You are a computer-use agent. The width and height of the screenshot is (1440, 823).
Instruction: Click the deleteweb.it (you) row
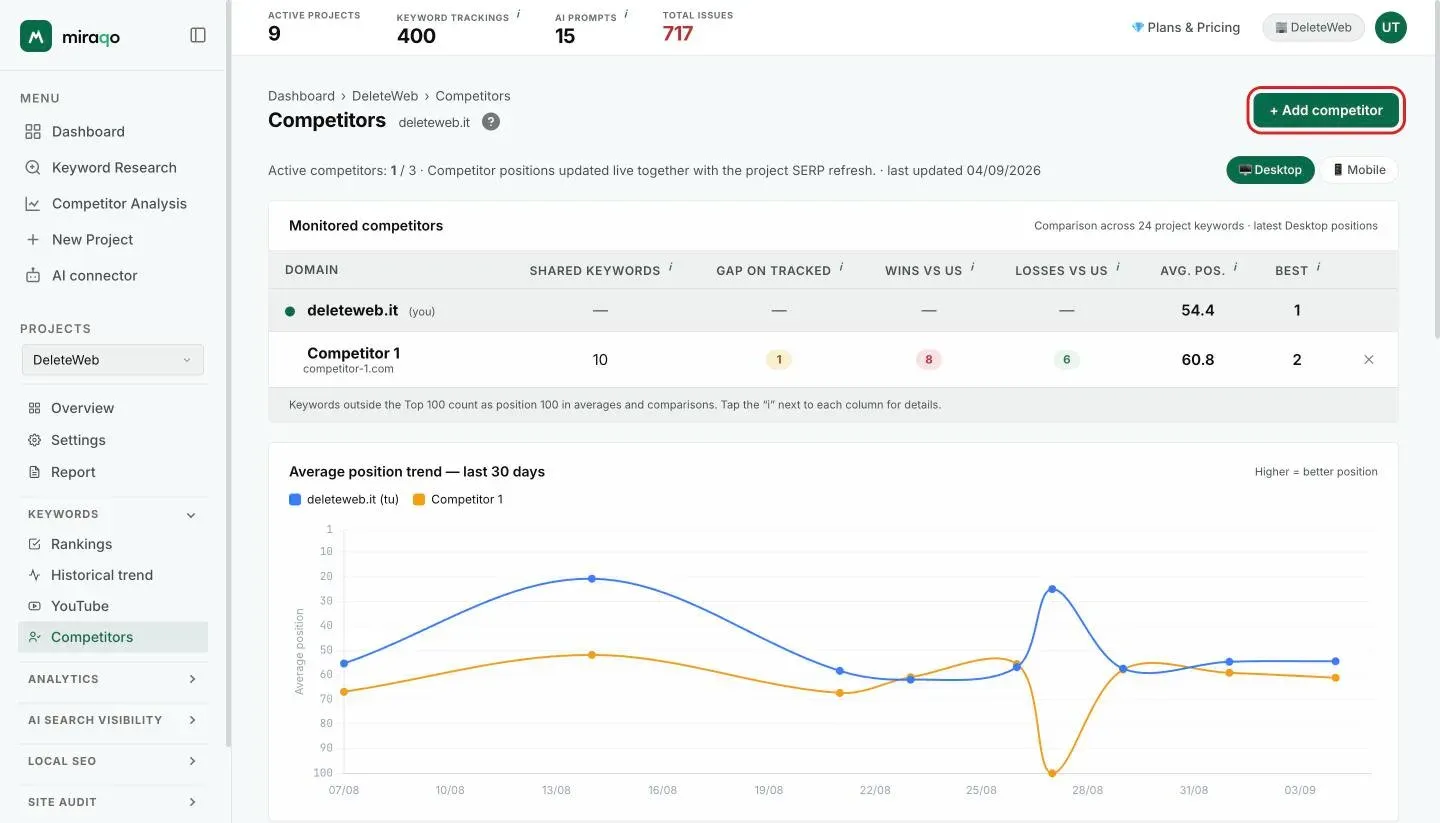833,311
